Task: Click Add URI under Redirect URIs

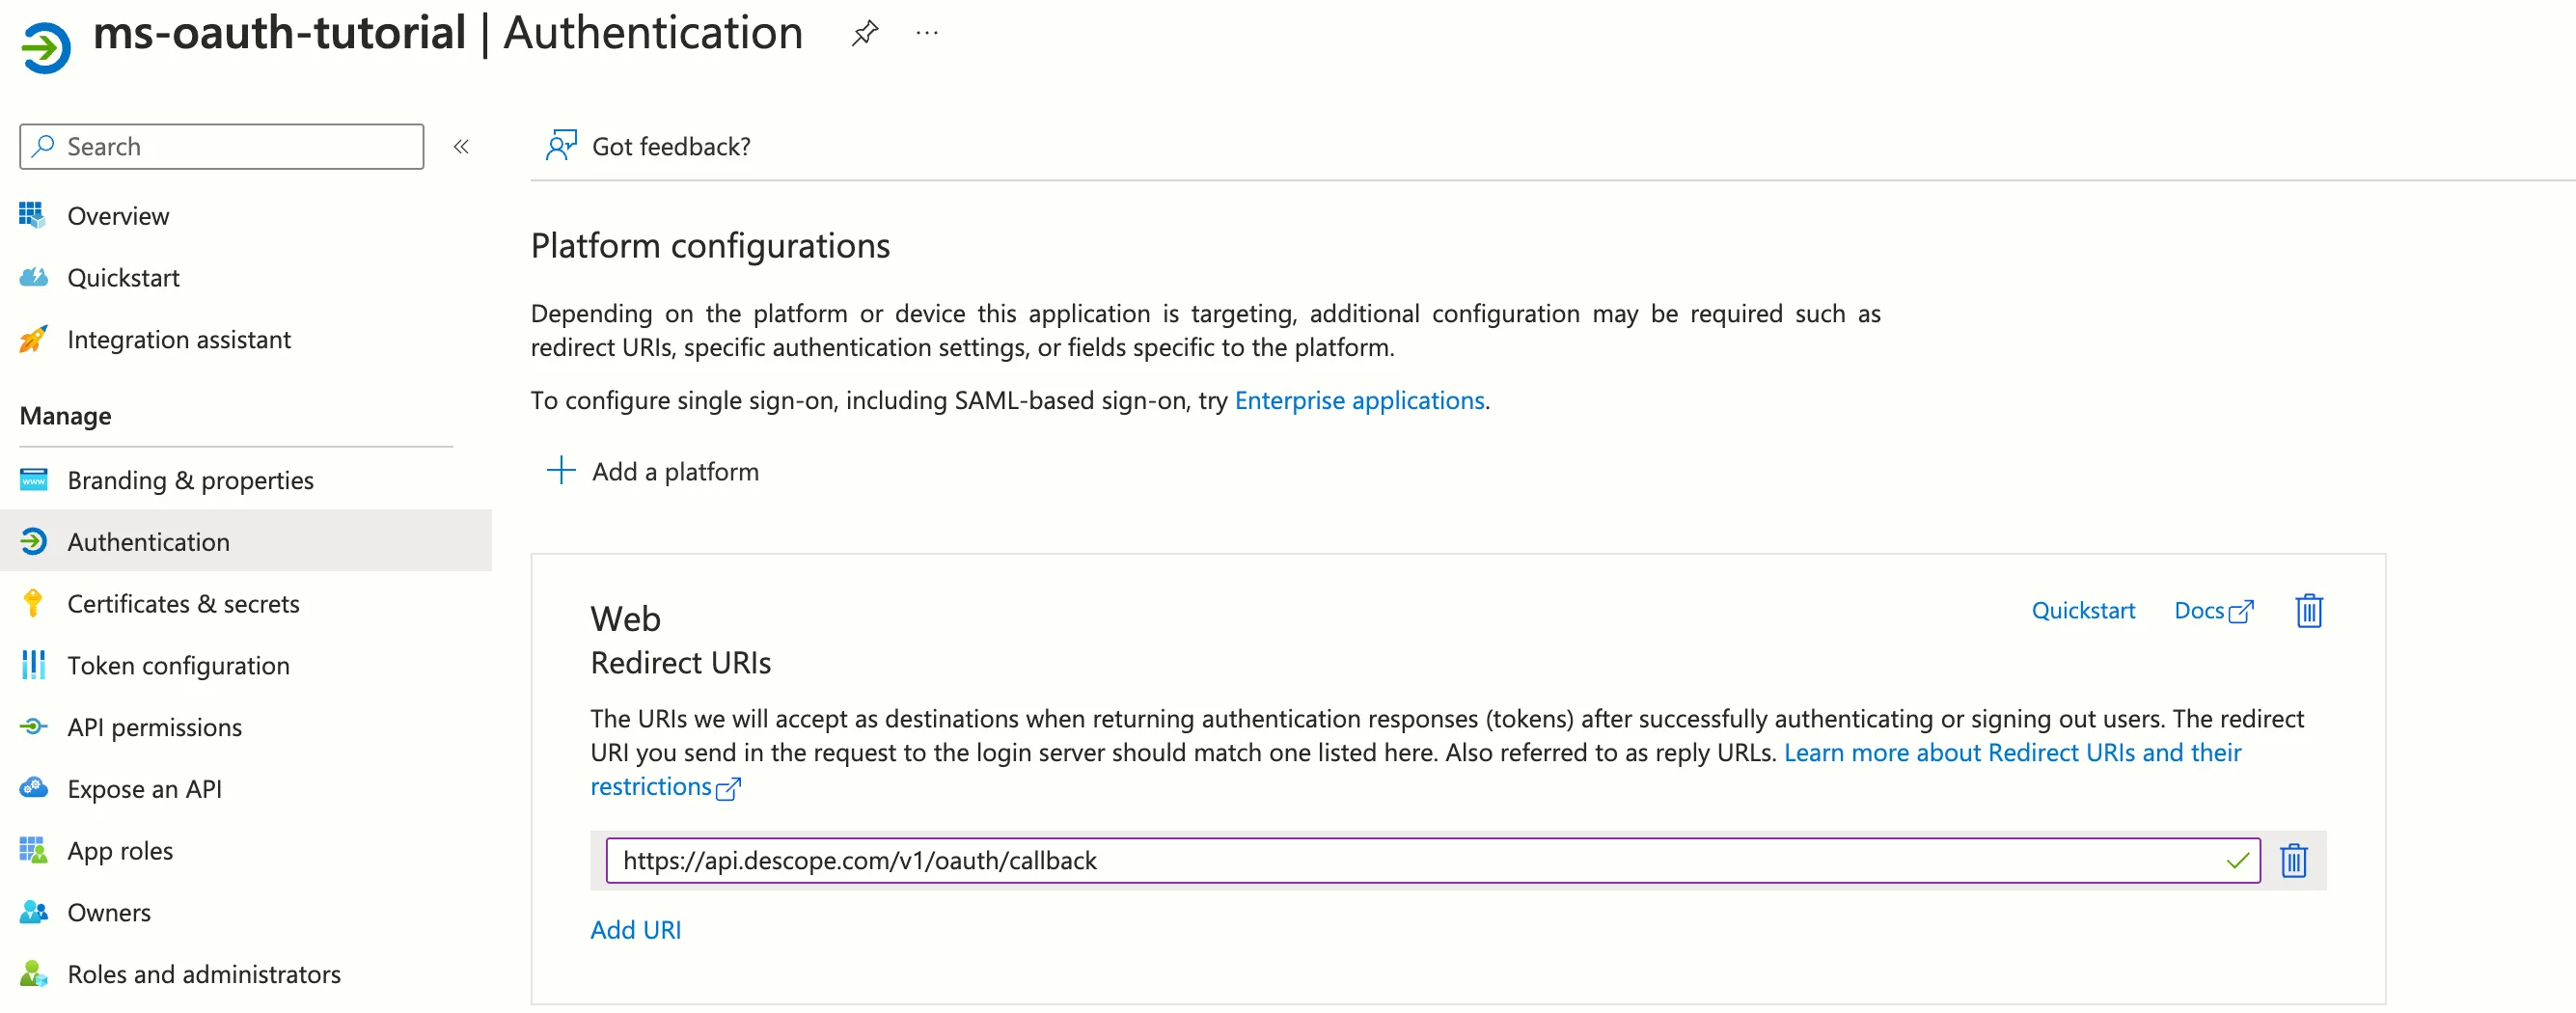Action: [x=635, y=929]
